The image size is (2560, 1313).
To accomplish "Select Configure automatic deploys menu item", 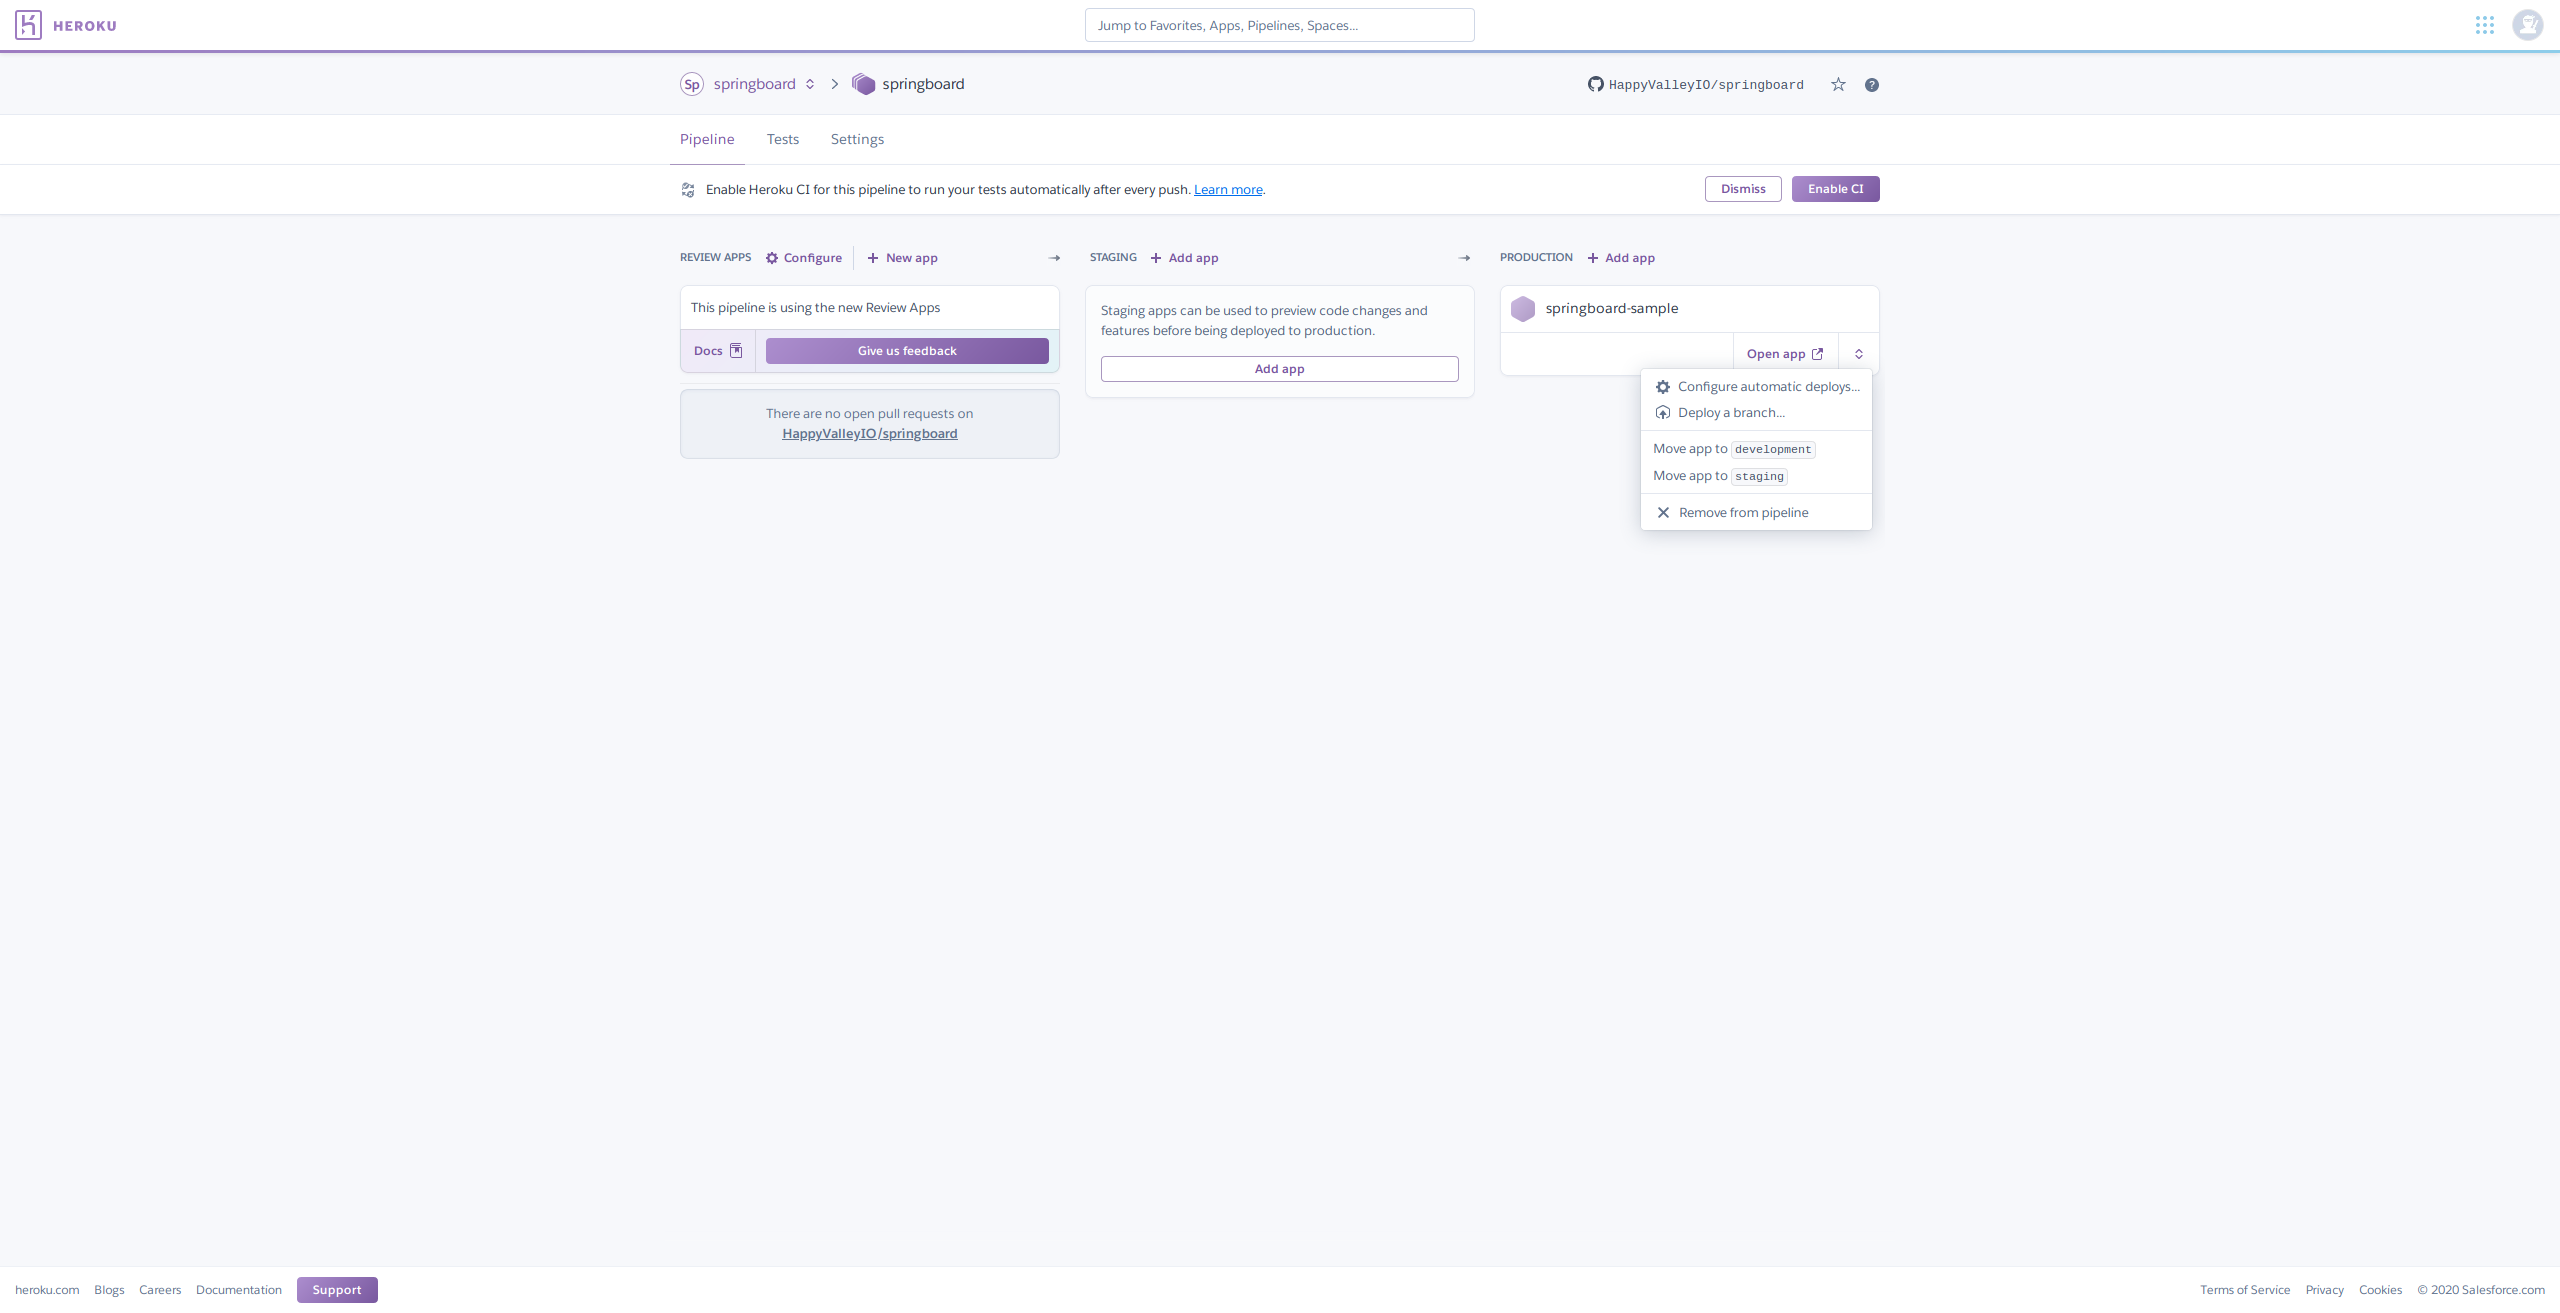I will pos(1756,386).
